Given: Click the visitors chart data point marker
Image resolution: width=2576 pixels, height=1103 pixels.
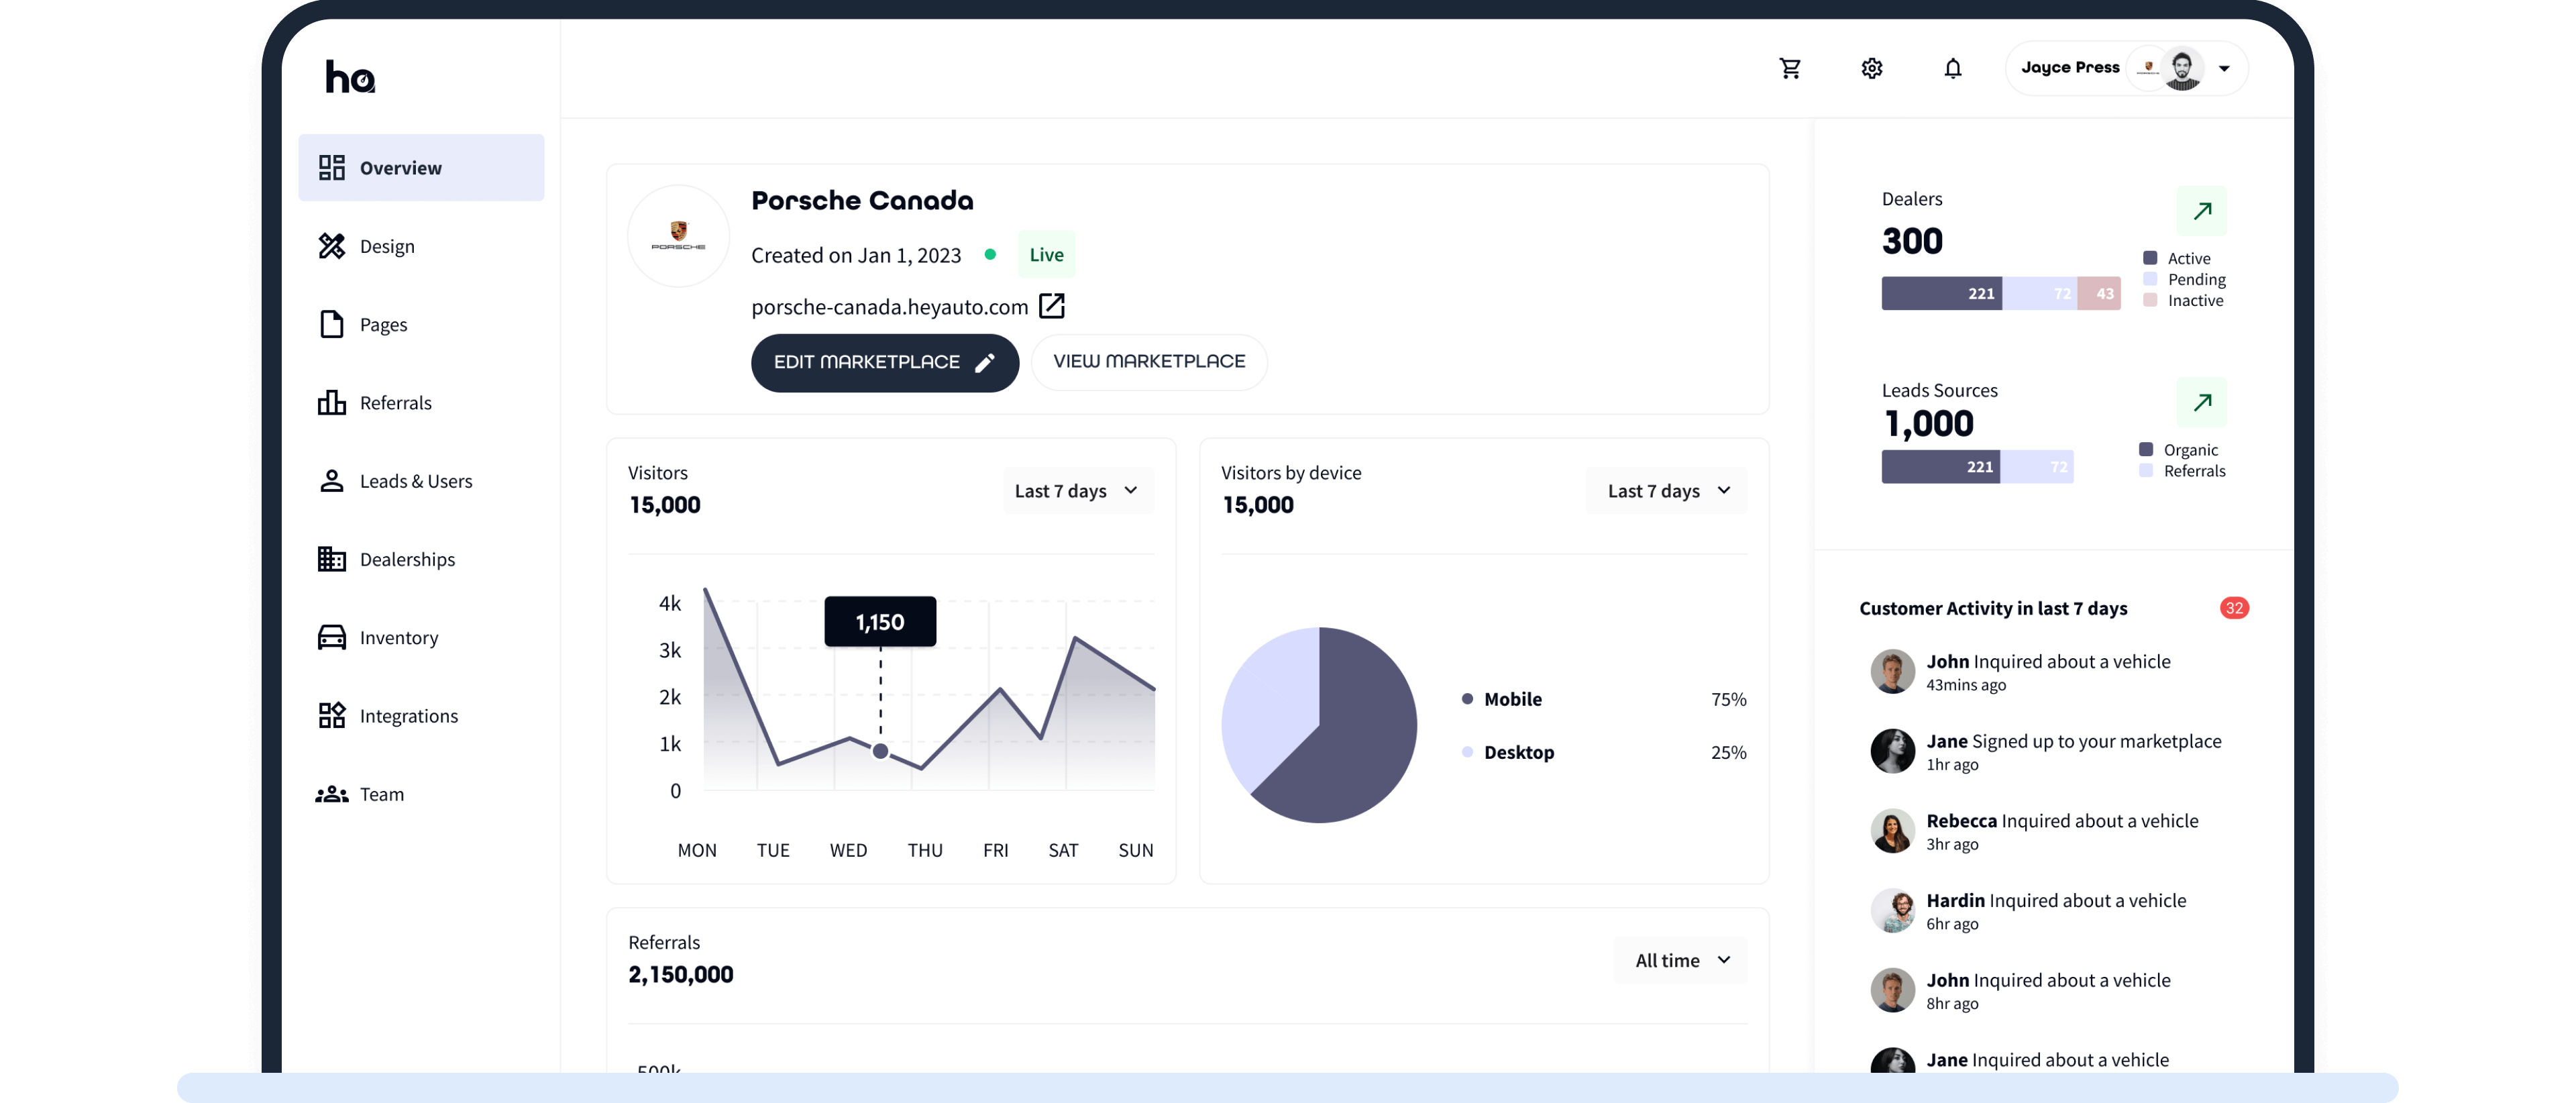Looking at the screenshot, I should pos(880,751).
